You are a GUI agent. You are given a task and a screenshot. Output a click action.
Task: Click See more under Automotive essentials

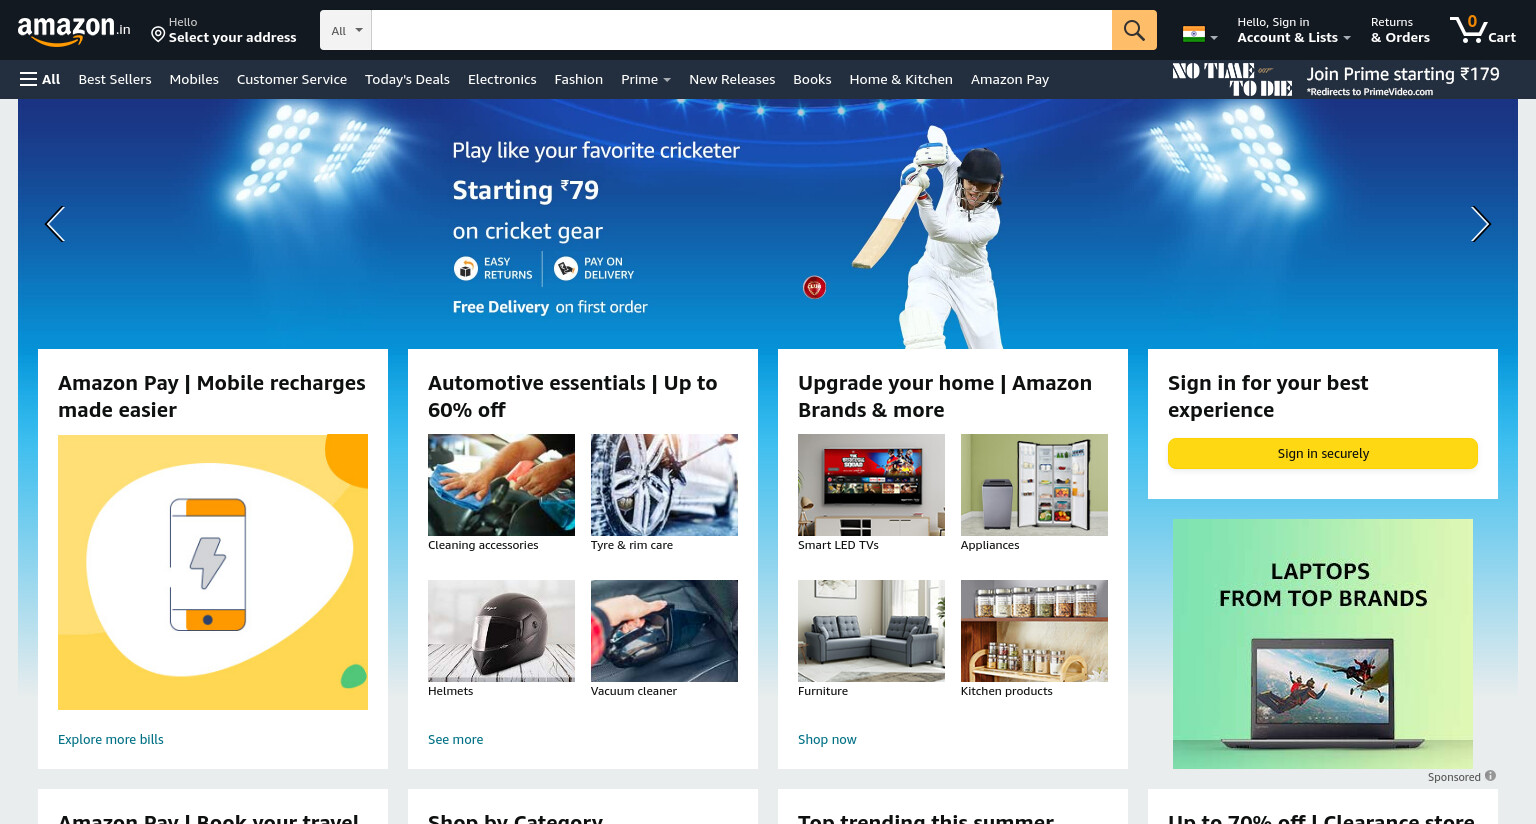pyautogui.click(x=456, y=740)
